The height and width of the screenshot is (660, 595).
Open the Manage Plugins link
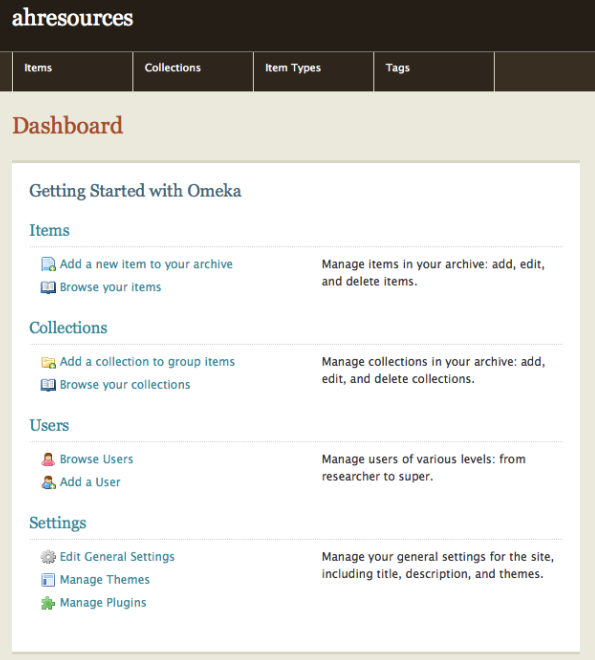pos(103,603)
